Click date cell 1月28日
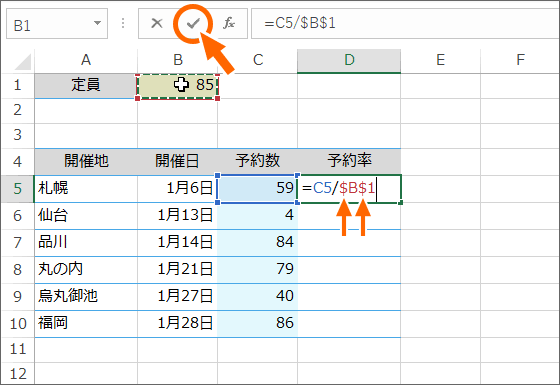The image size is (560, 385). pyautogui.click(x=178, y=324)
